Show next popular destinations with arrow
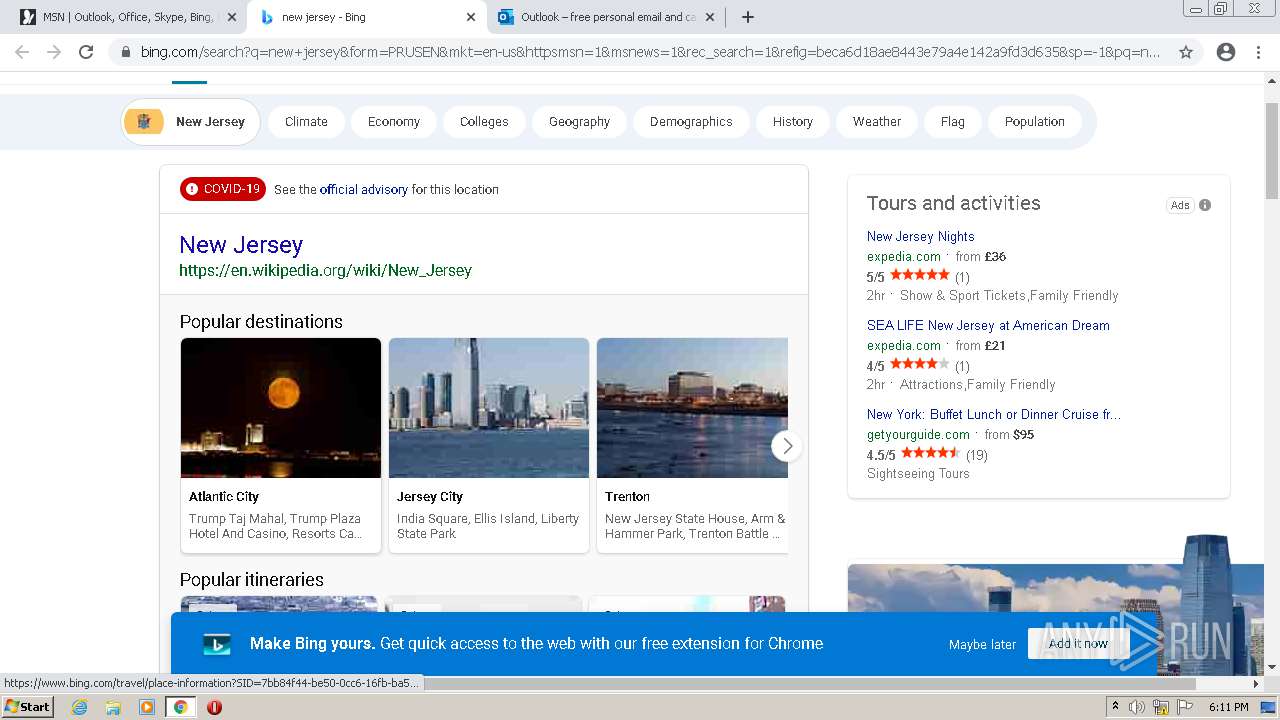The image size is (1280, 720). click(787, 446)
